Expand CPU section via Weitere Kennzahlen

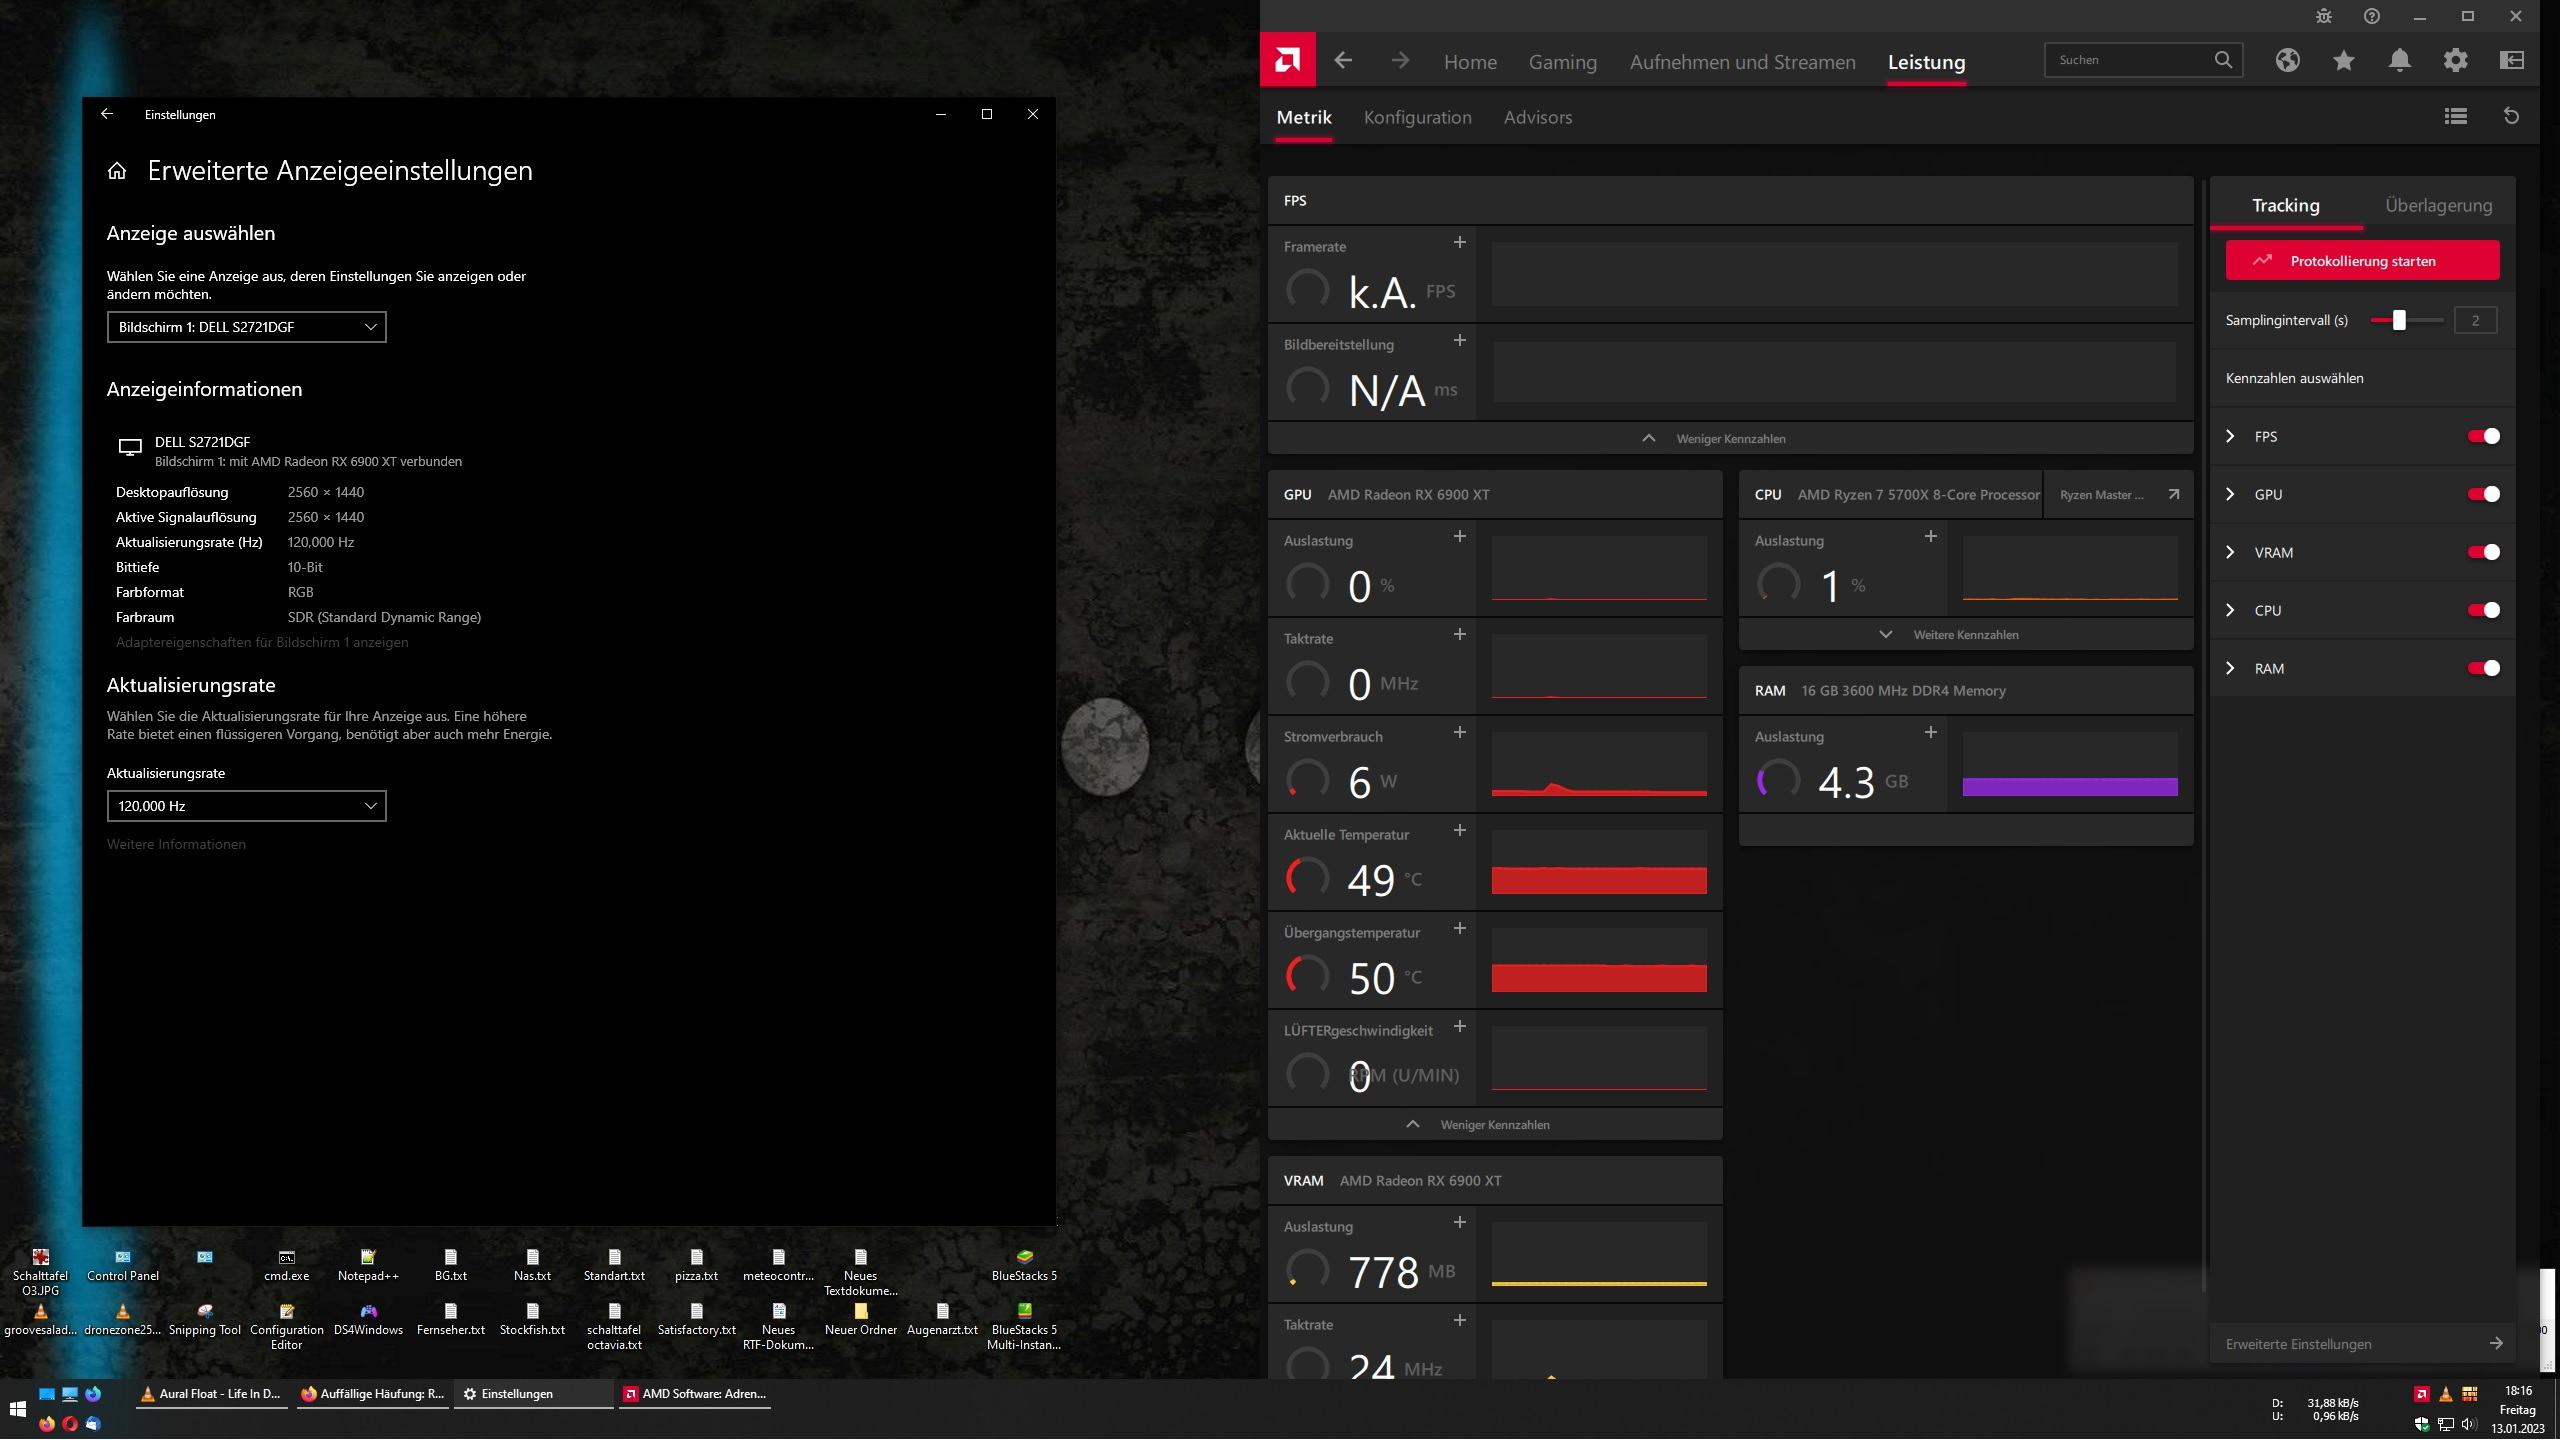pyautogui.click(x=1967, y=634)
